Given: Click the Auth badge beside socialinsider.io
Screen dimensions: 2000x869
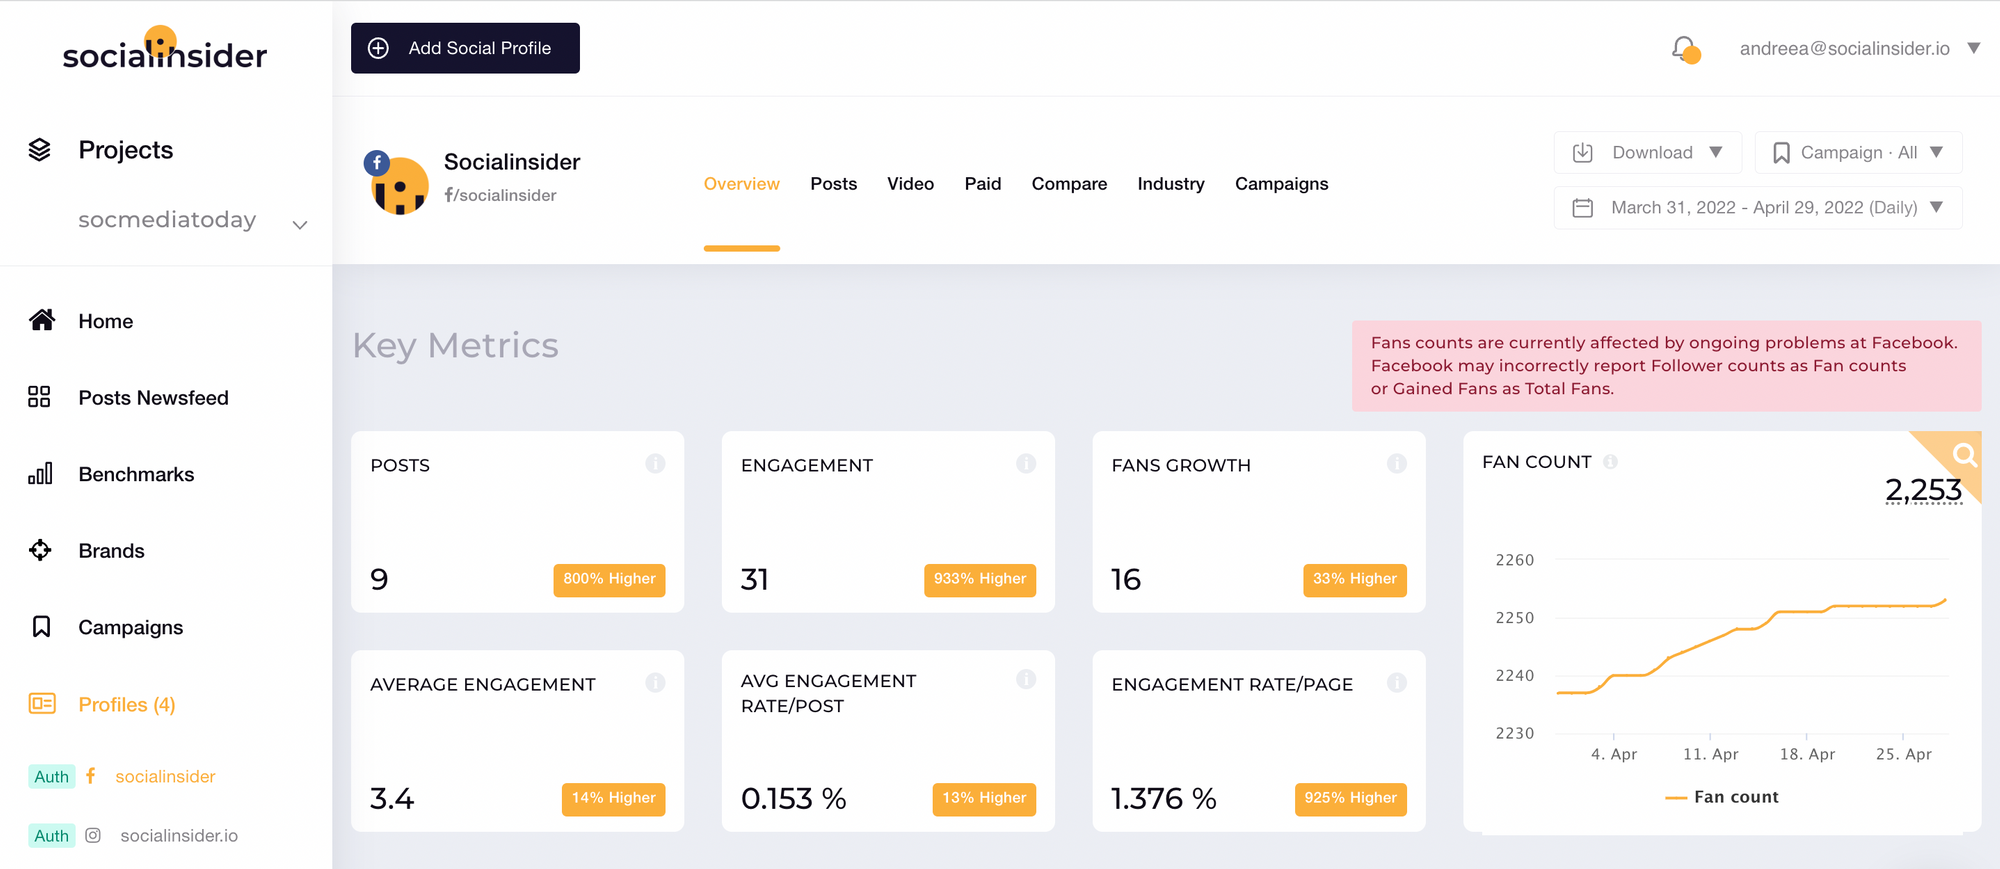Looking at the screenshot, I should (x=52, y=836).
